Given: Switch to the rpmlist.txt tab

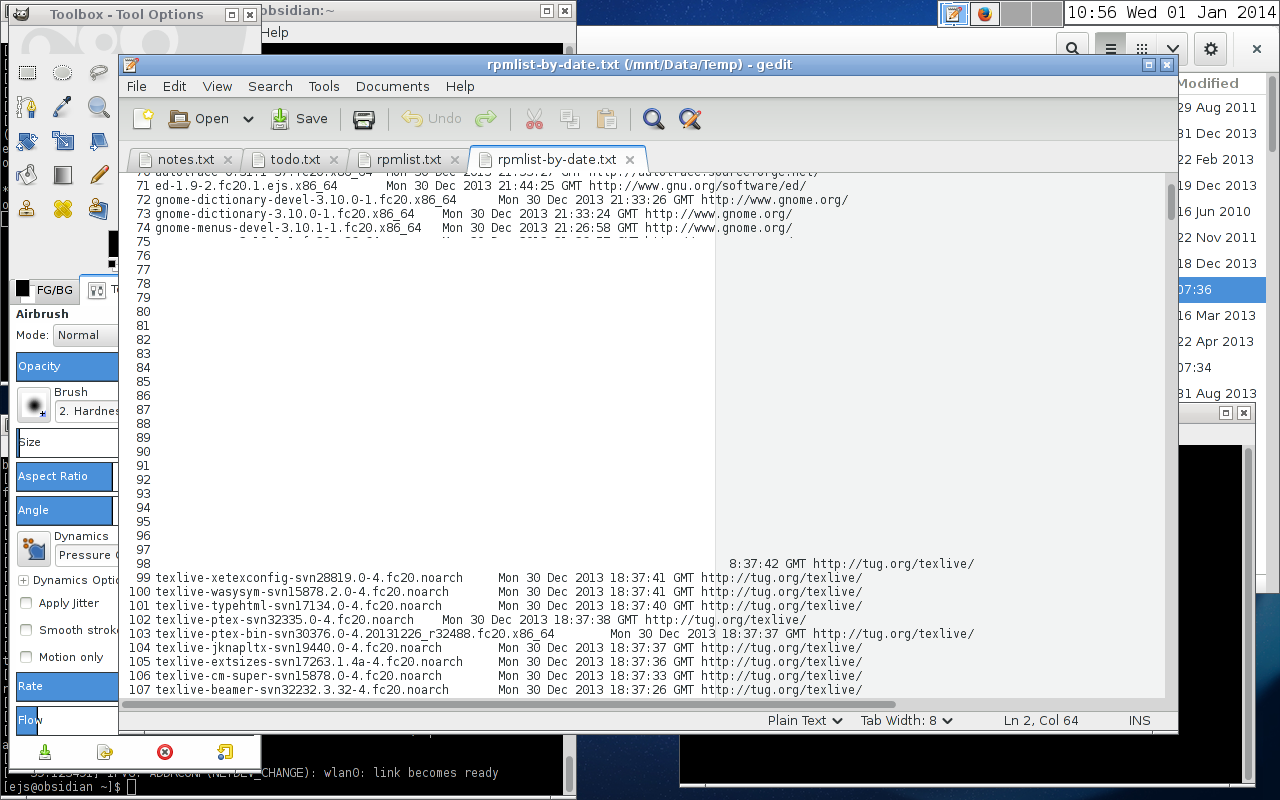Looking at the screenshot, I should [x=408, y=159].
